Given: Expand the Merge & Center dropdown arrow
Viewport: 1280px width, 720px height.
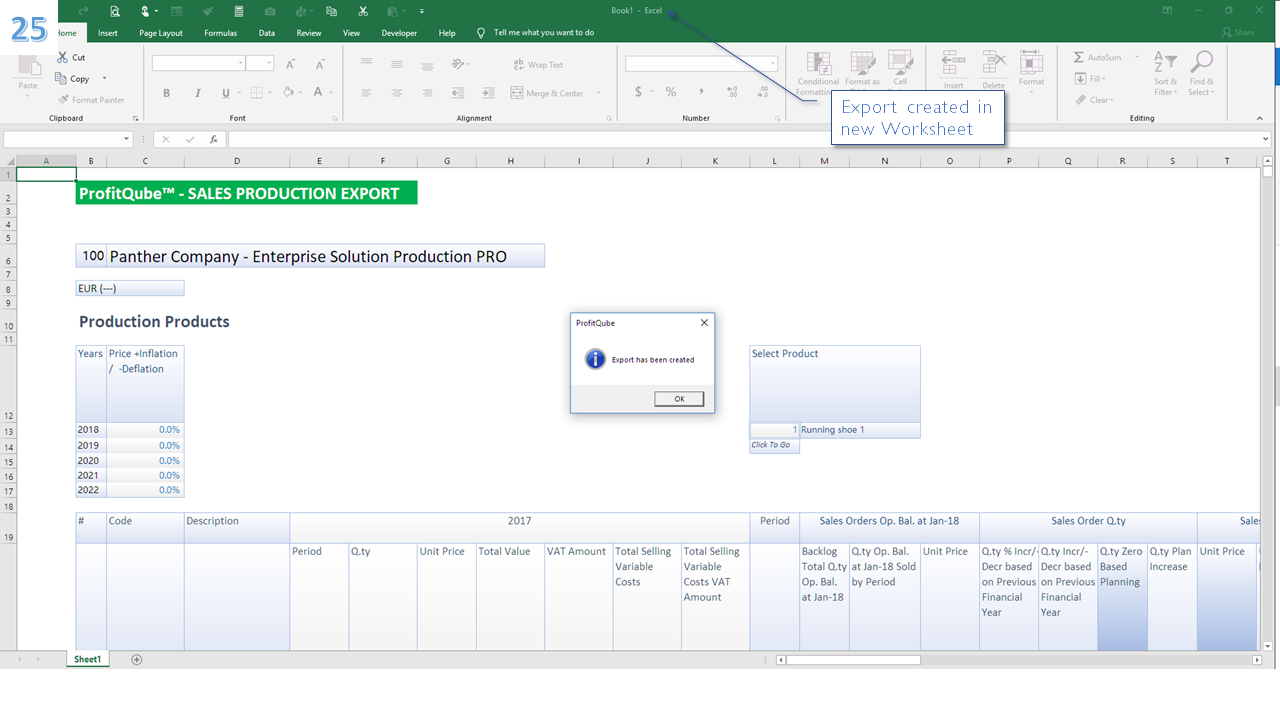Looking at the screenshot, I should (599, 93).
